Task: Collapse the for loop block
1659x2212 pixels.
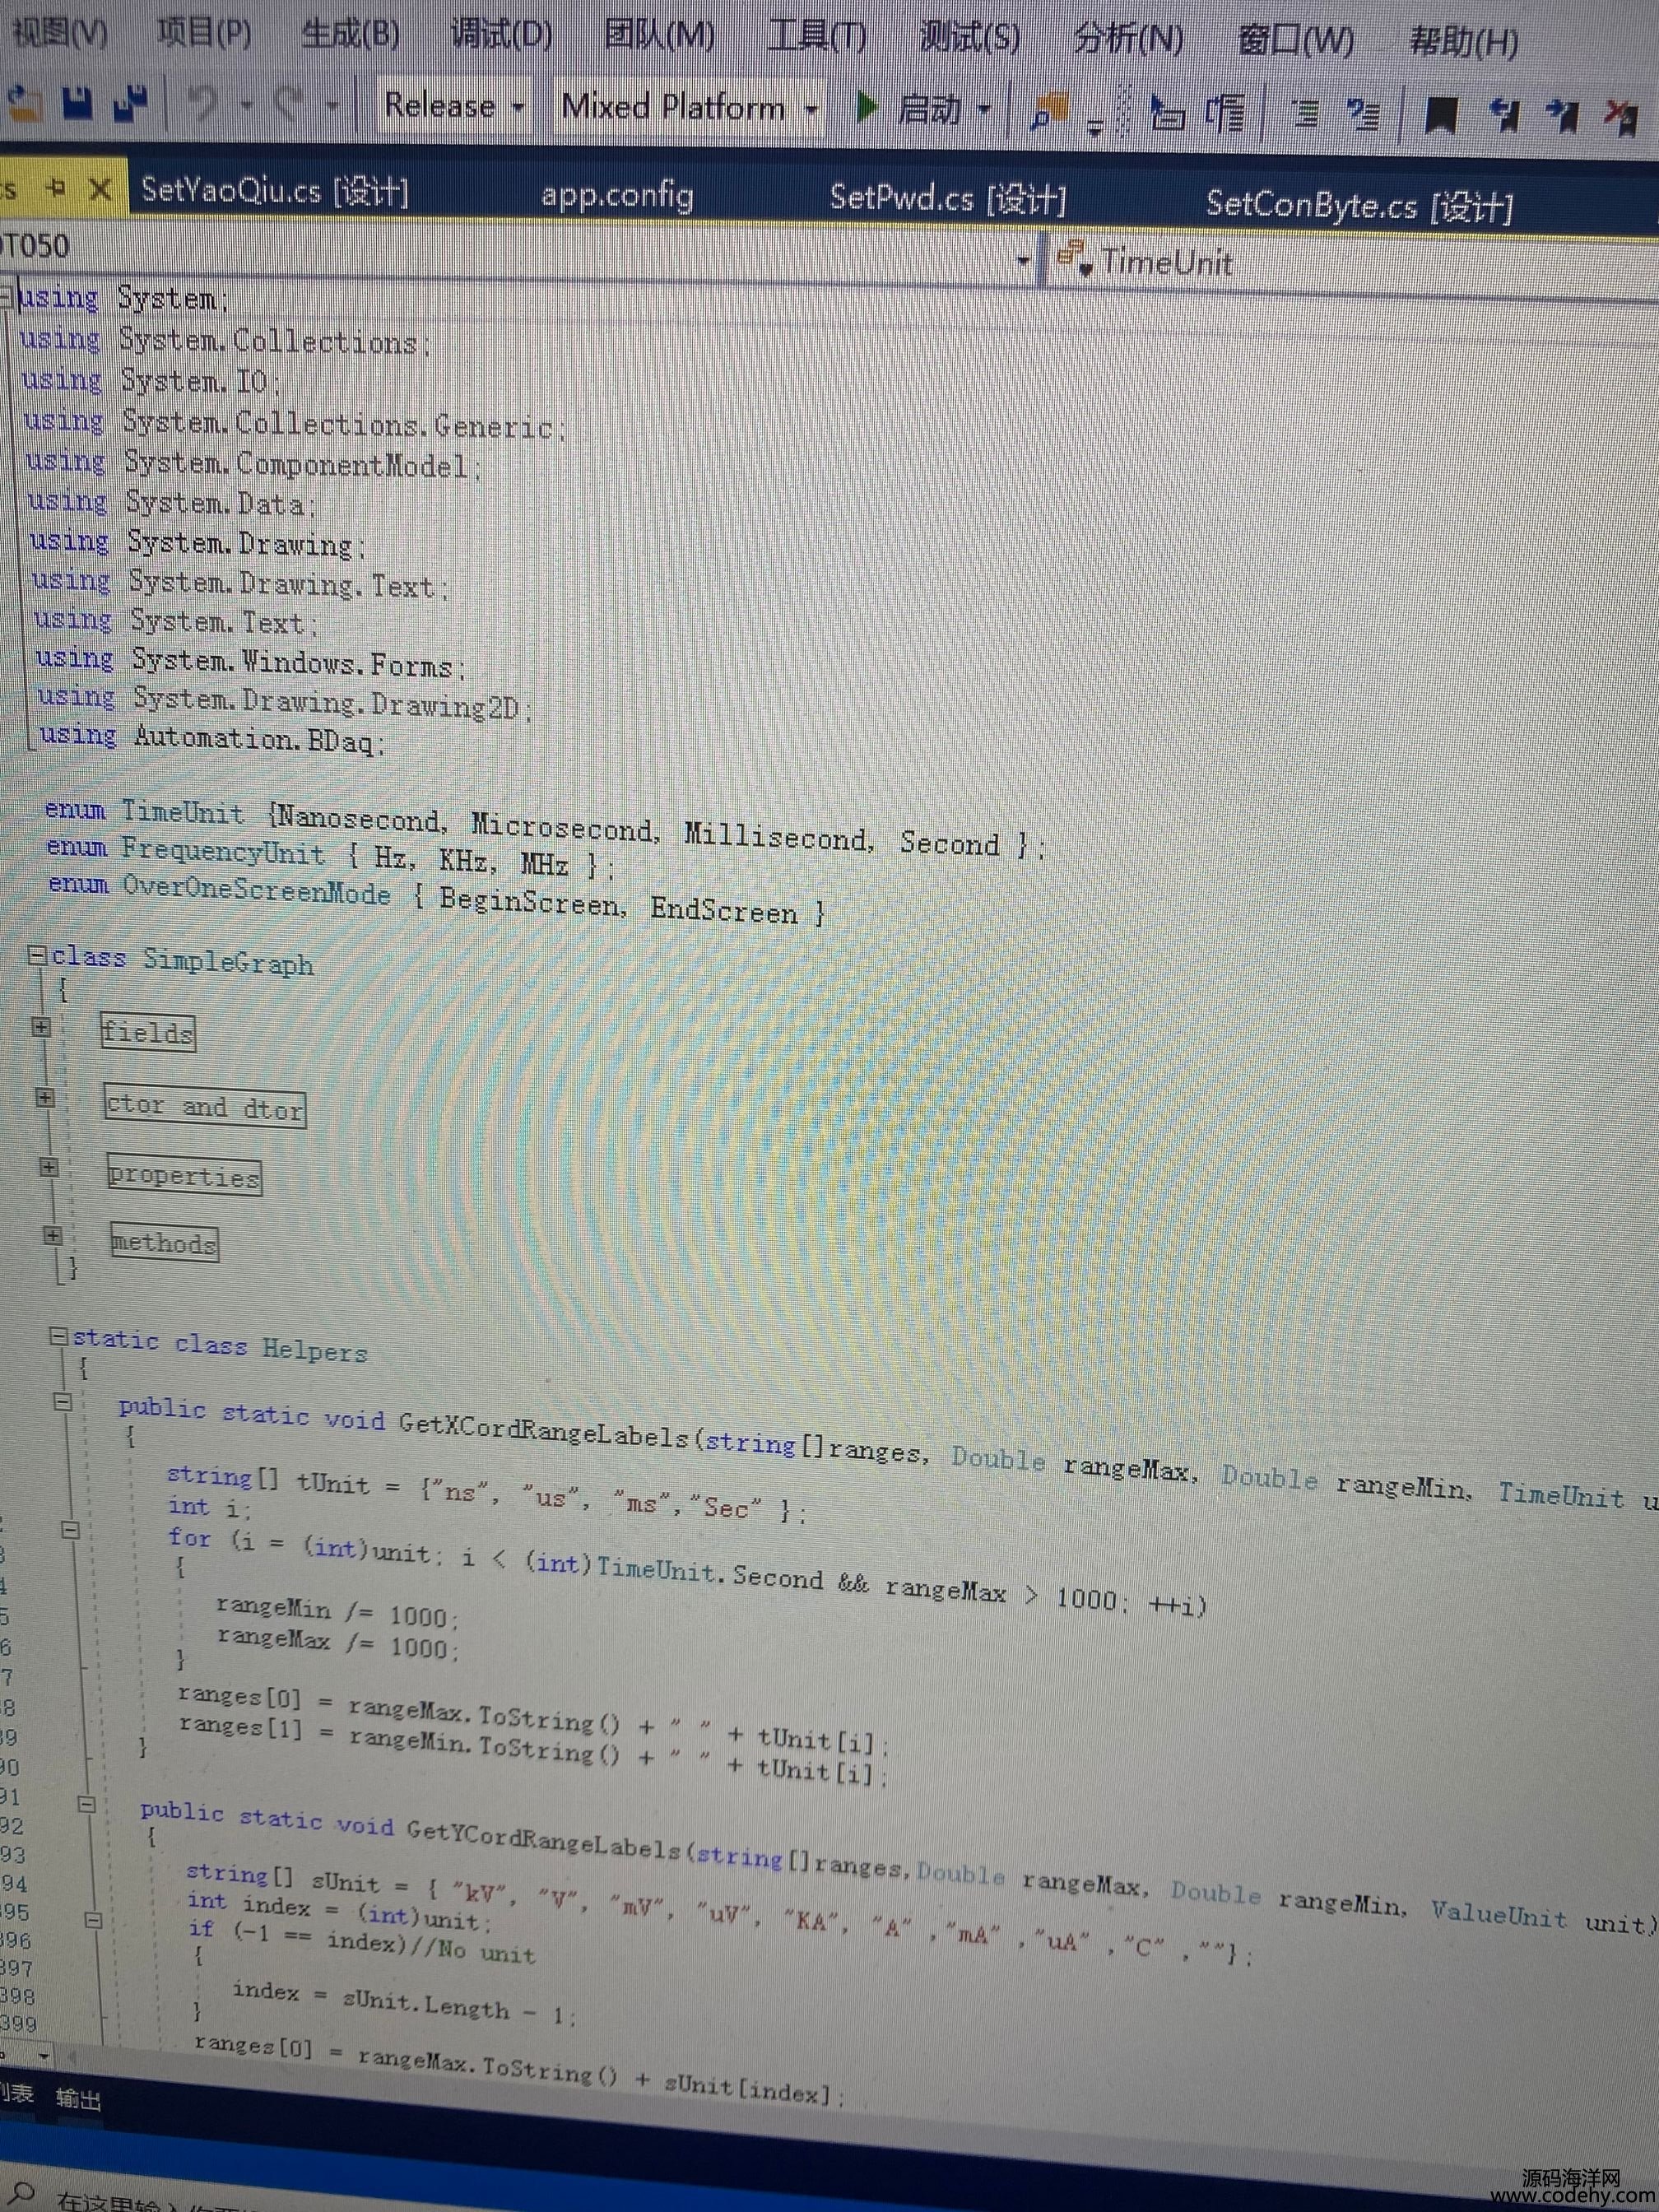Action: pyautogui.click(x=70, y=1530)
